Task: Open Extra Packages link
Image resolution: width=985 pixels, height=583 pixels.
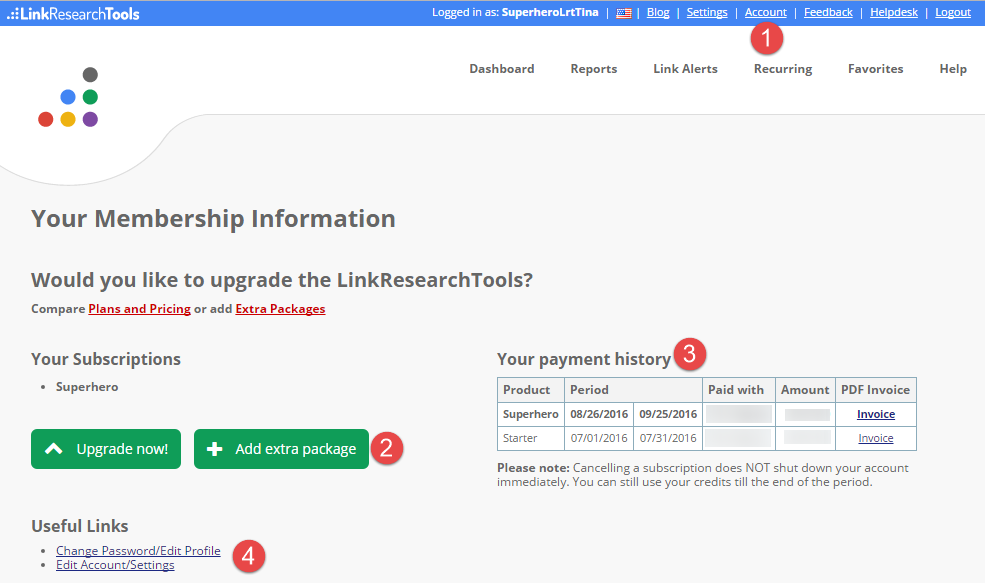Action: (x=280, y=308)
